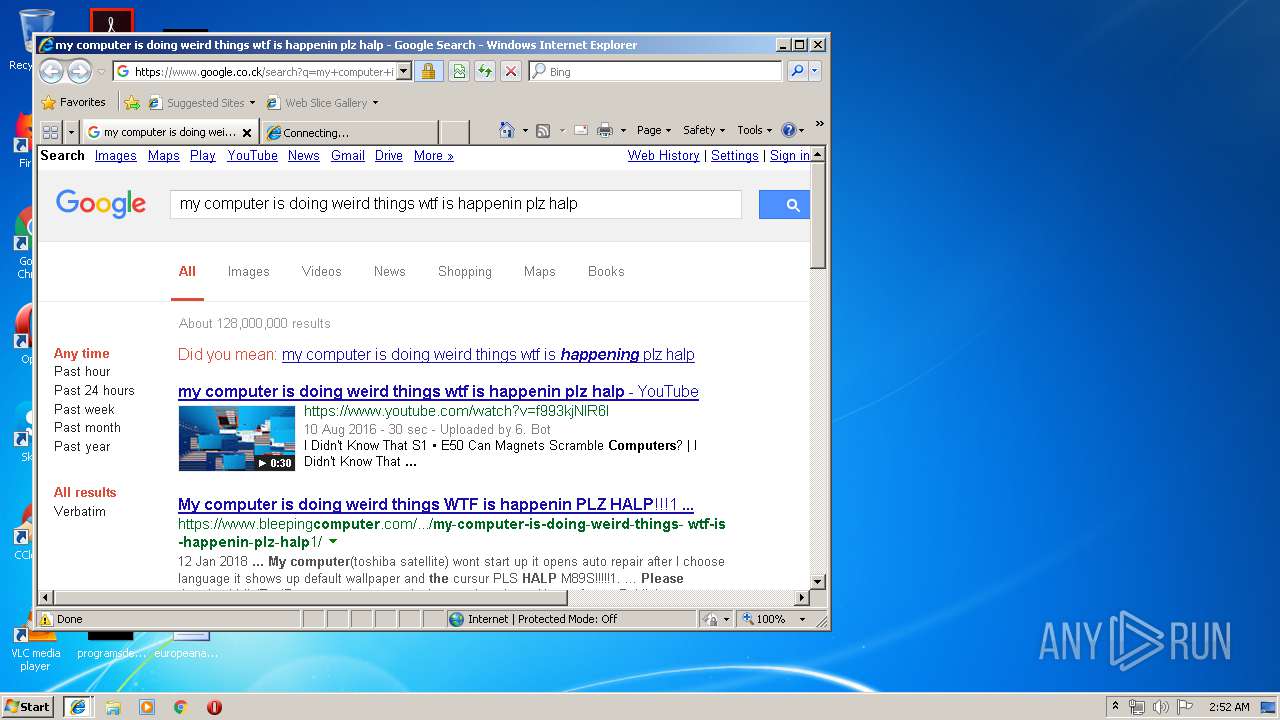Screen dimensions: 1280x720
Task: Click the red Opera icon in taskbar
Action: pyautogui.click(x=214, y=707)
